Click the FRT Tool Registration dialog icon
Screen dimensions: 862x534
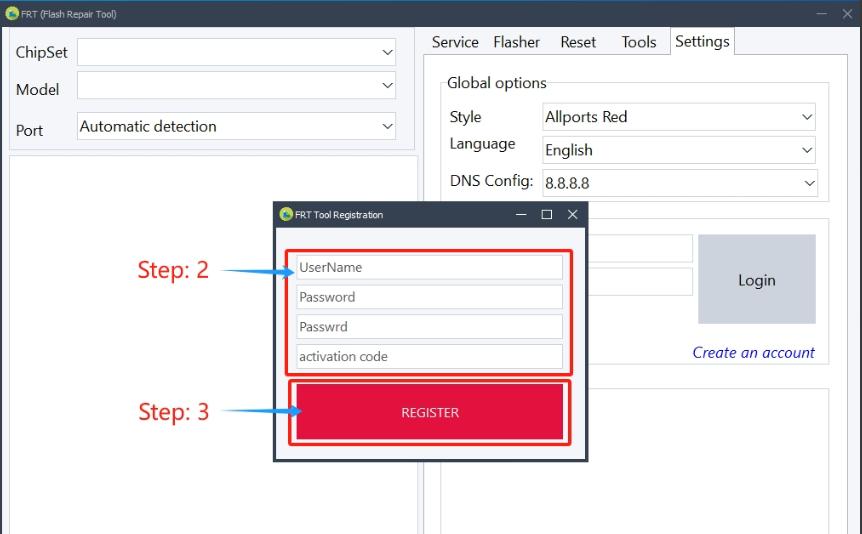click(x=286, y=214)
